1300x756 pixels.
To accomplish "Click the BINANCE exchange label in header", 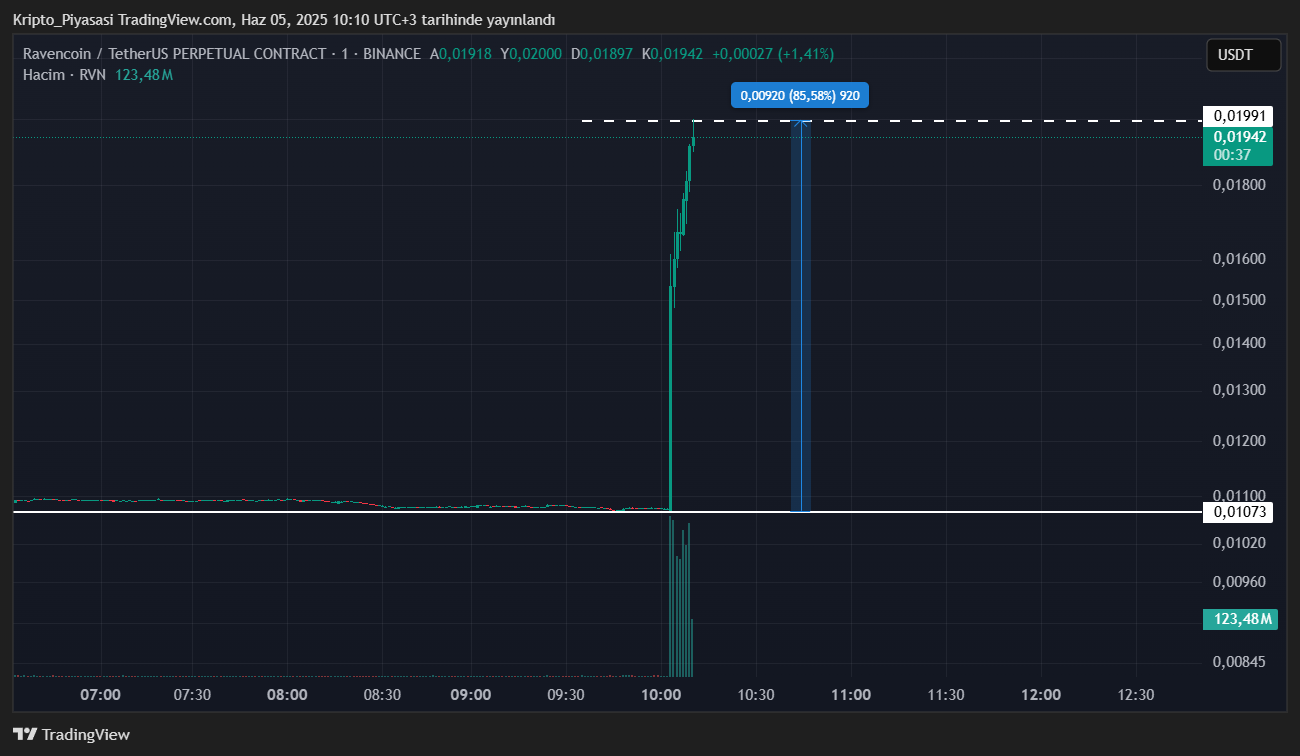I will 391,54.
